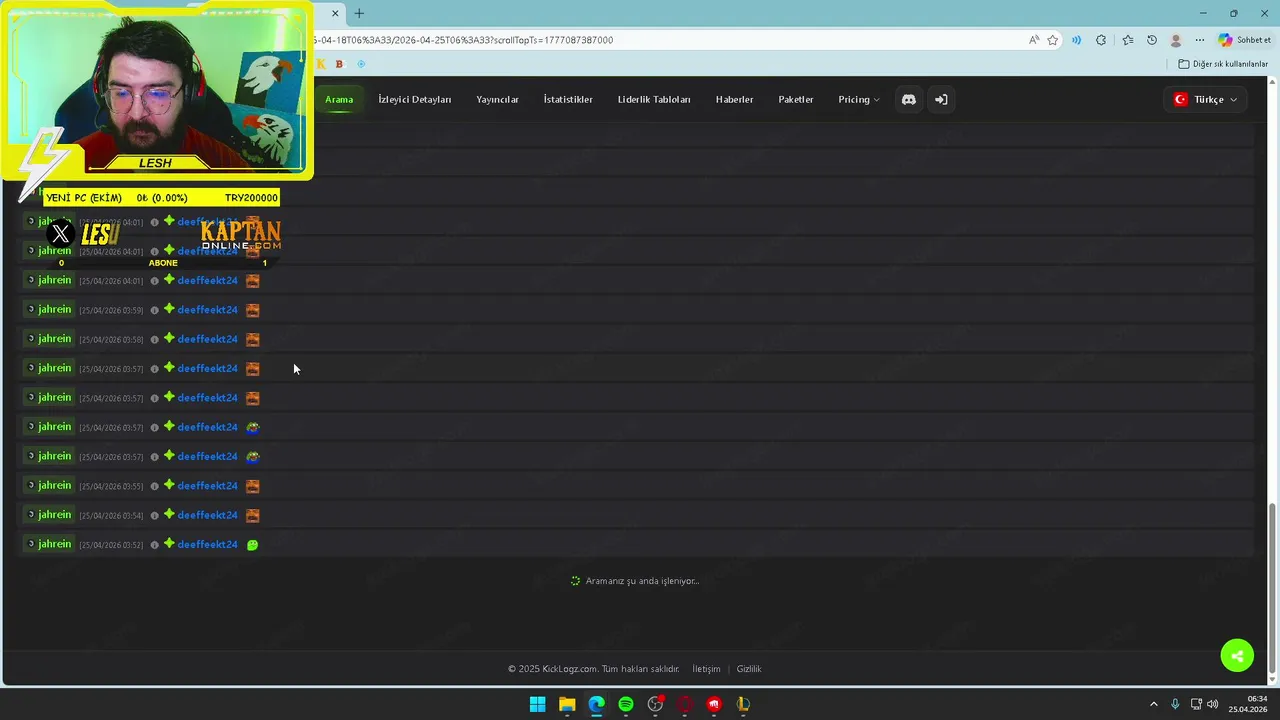Open browser extensions puzzle icon
This screenshot has width=1280, height=720.
coord(1101,40)
